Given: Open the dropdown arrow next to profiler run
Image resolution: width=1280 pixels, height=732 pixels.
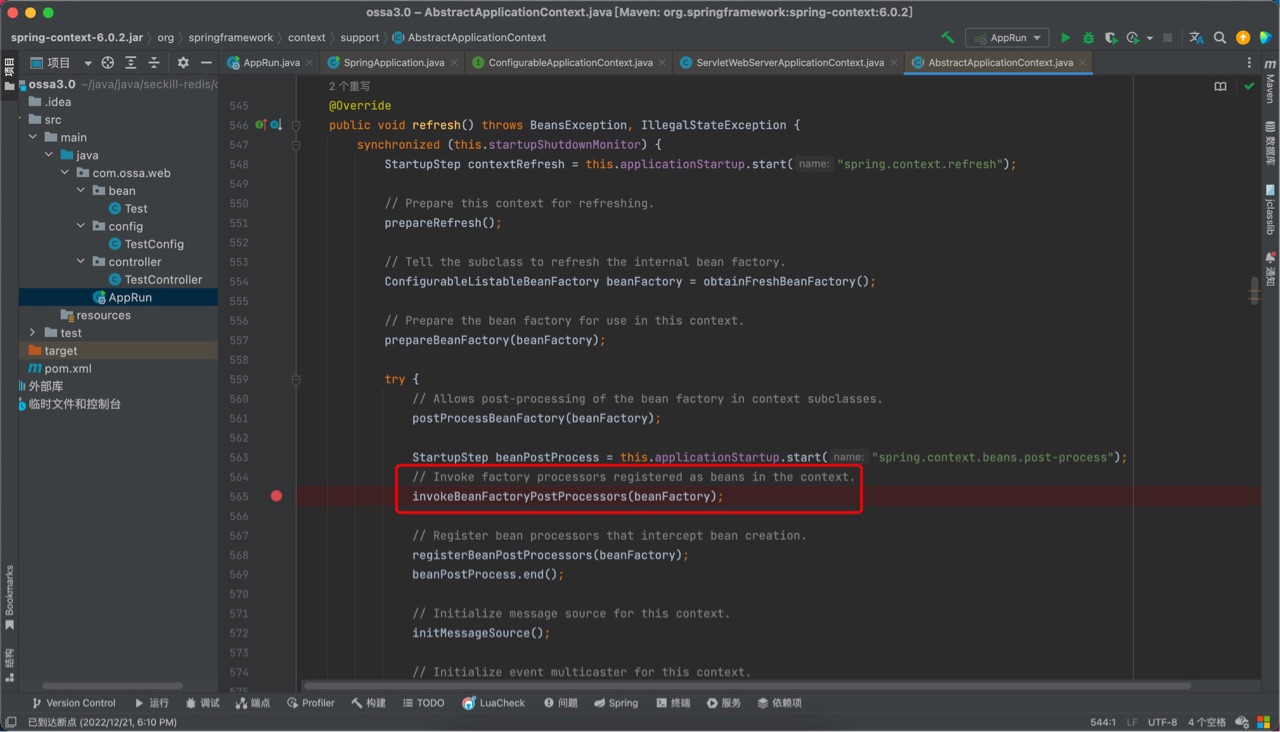Looking at the screenshot, I should click(x=1150, y=38).
